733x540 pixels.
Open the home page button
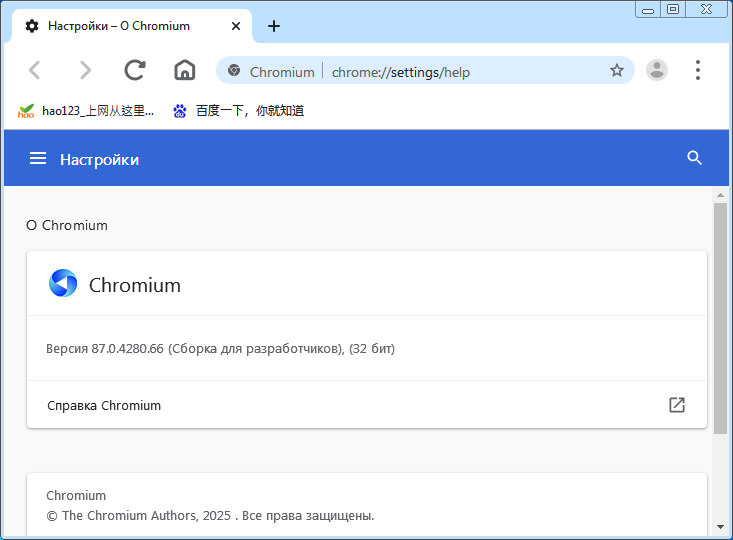click(x=185, y=71)
